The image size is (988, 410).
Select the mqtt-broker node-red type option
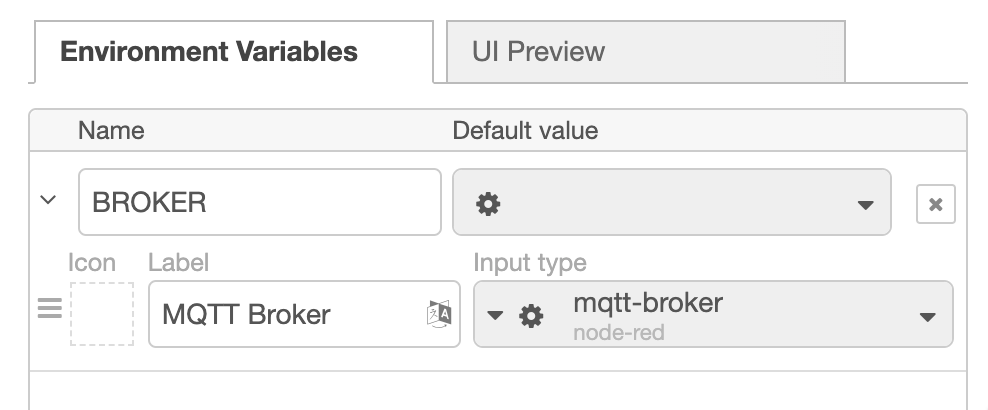(648, 316)
